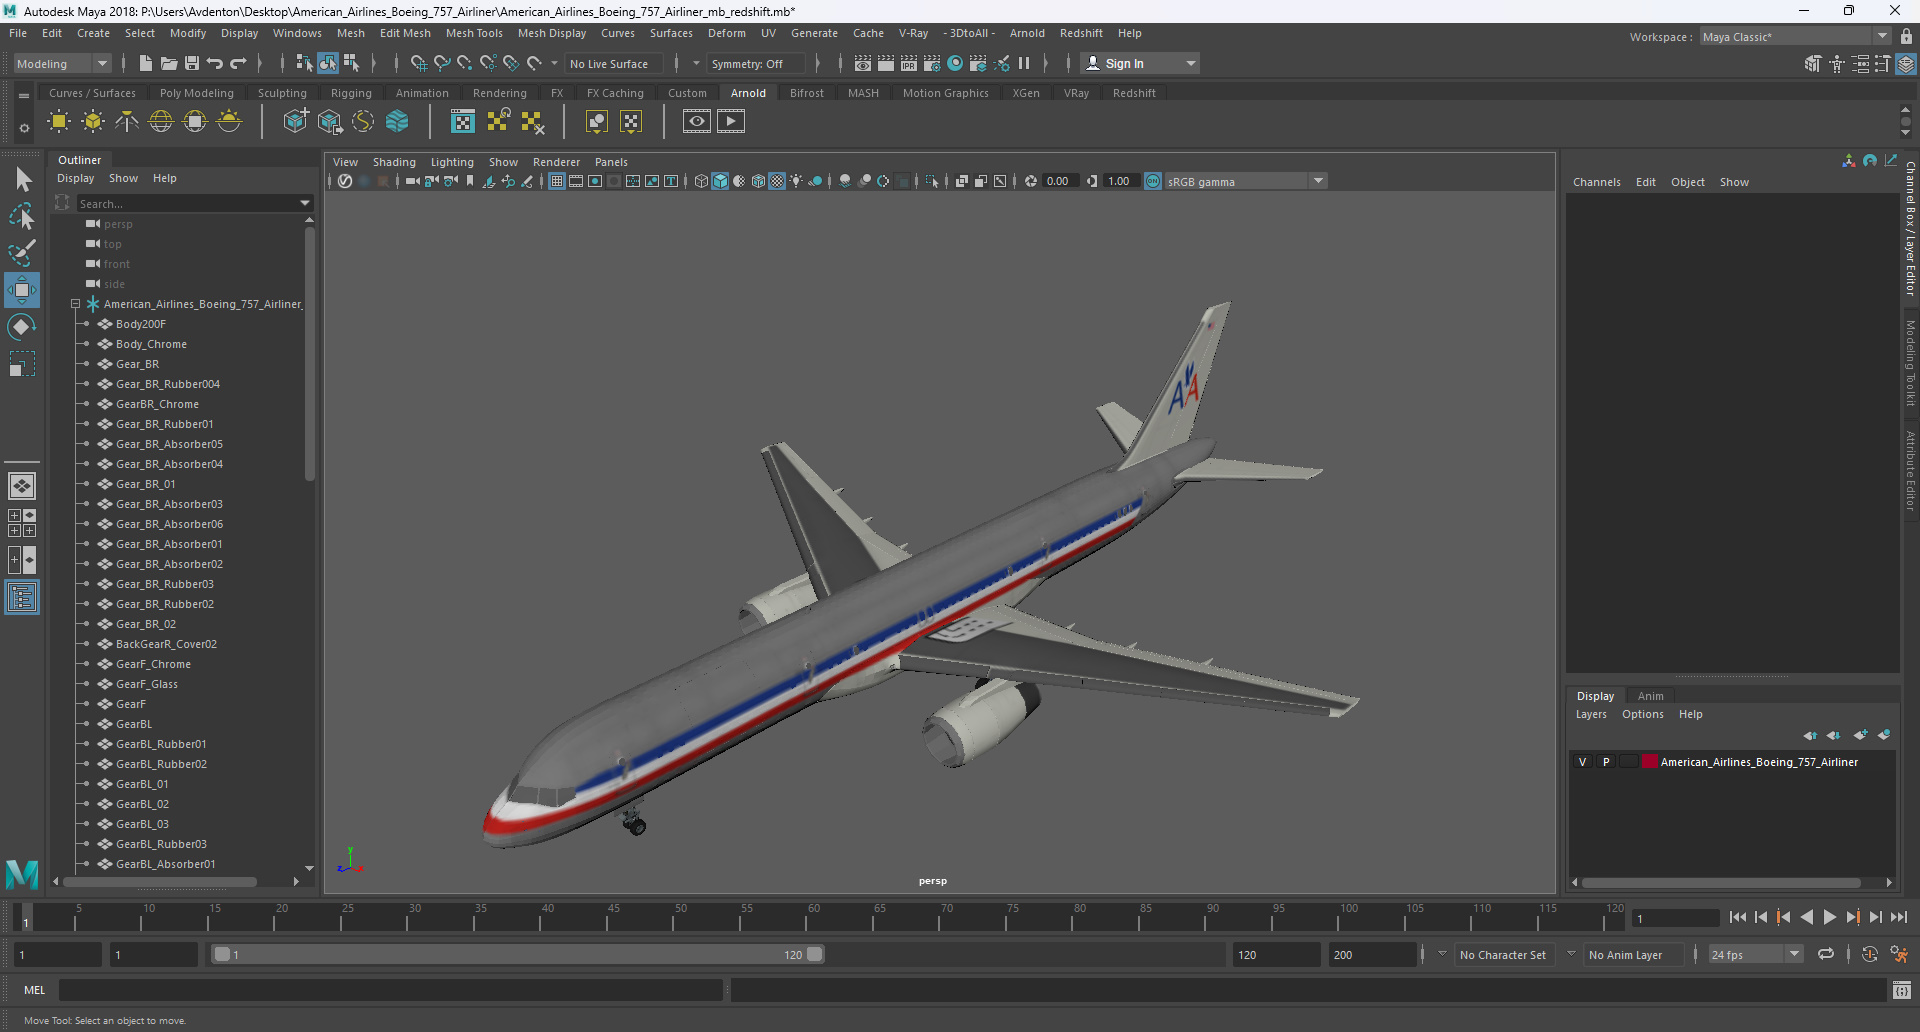Image resolution: width=1920 pixels, height=1032 pixels.
Task: Choose single pane layout icon
Action: [22, 486]
